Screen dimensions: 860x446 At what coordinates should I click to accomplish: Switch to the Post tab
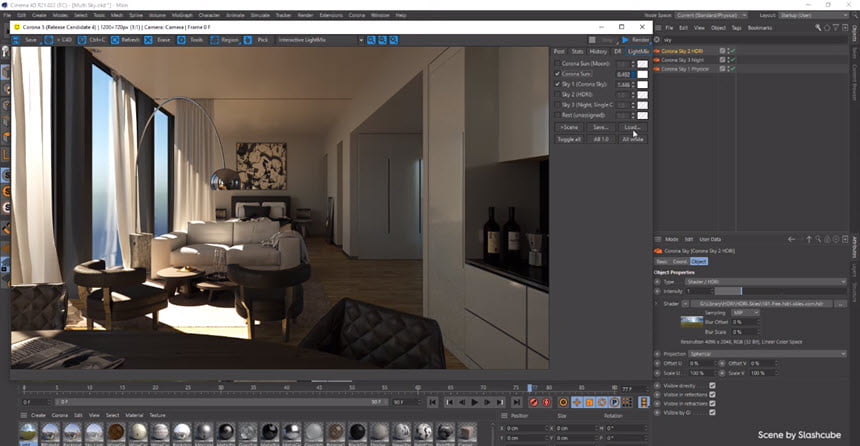[559, 52]
